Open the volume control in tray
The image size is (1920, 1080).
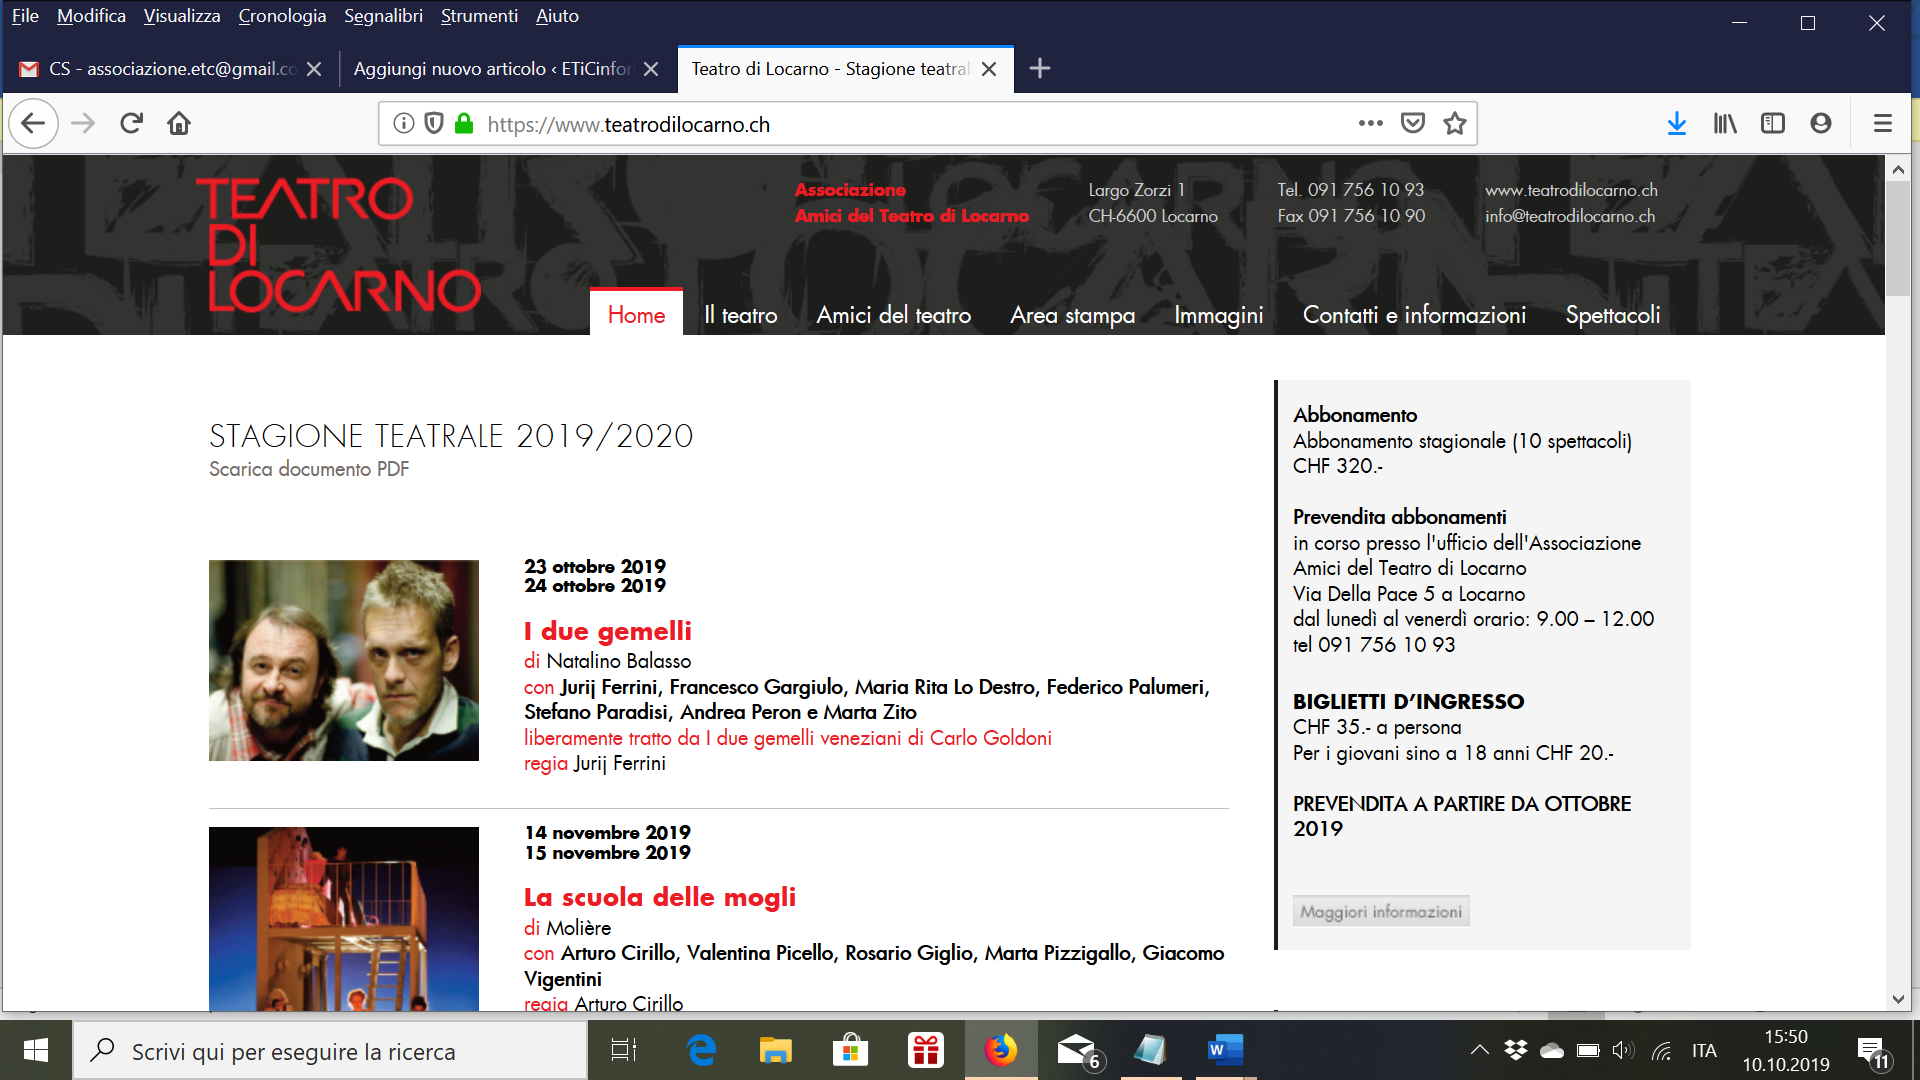pyautogui.click(x=1623, y=1050)
